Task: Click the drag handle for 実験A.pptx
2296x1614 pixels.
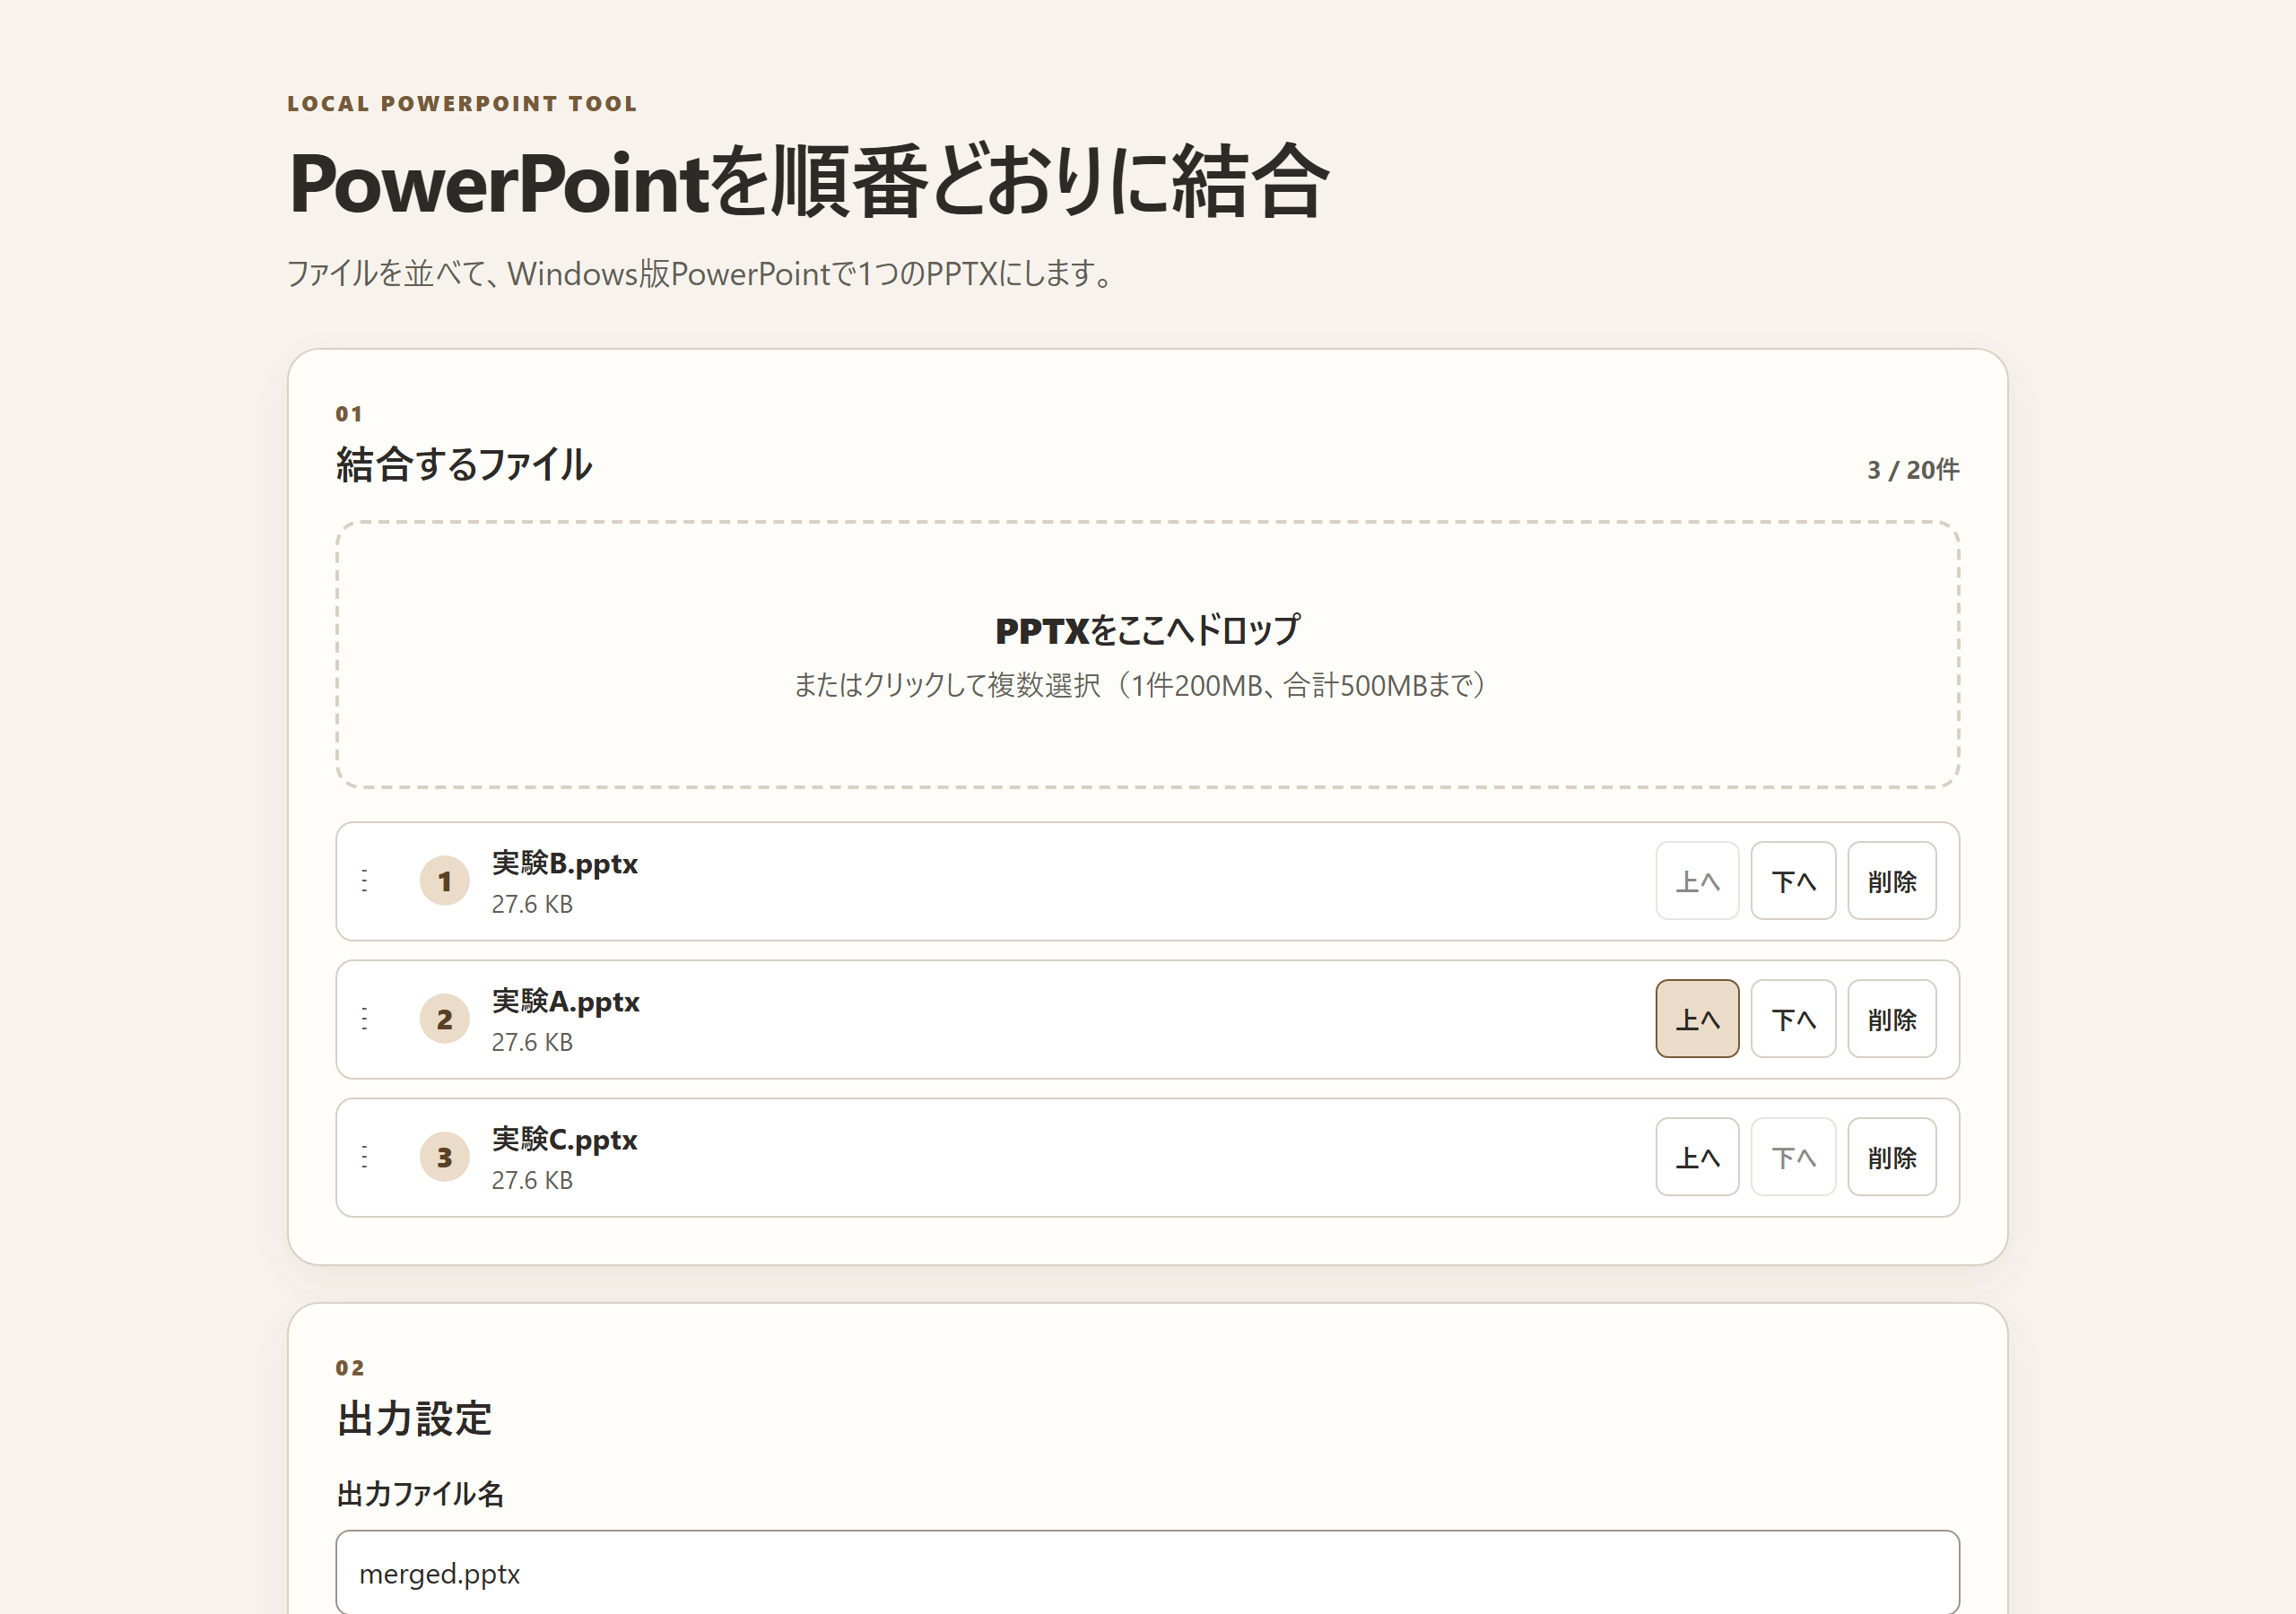Action: (364, 1019)
